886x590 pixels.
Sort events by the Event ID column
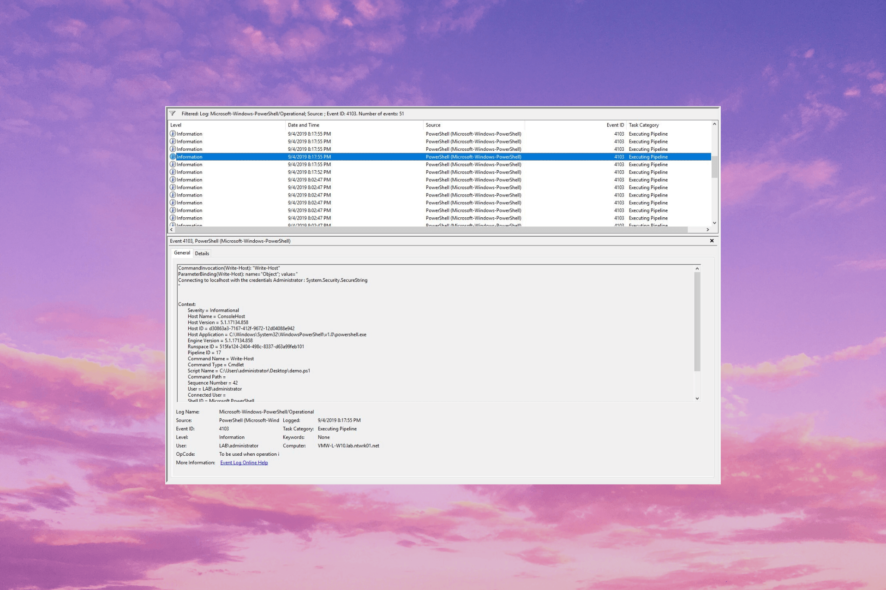(617, 126)
